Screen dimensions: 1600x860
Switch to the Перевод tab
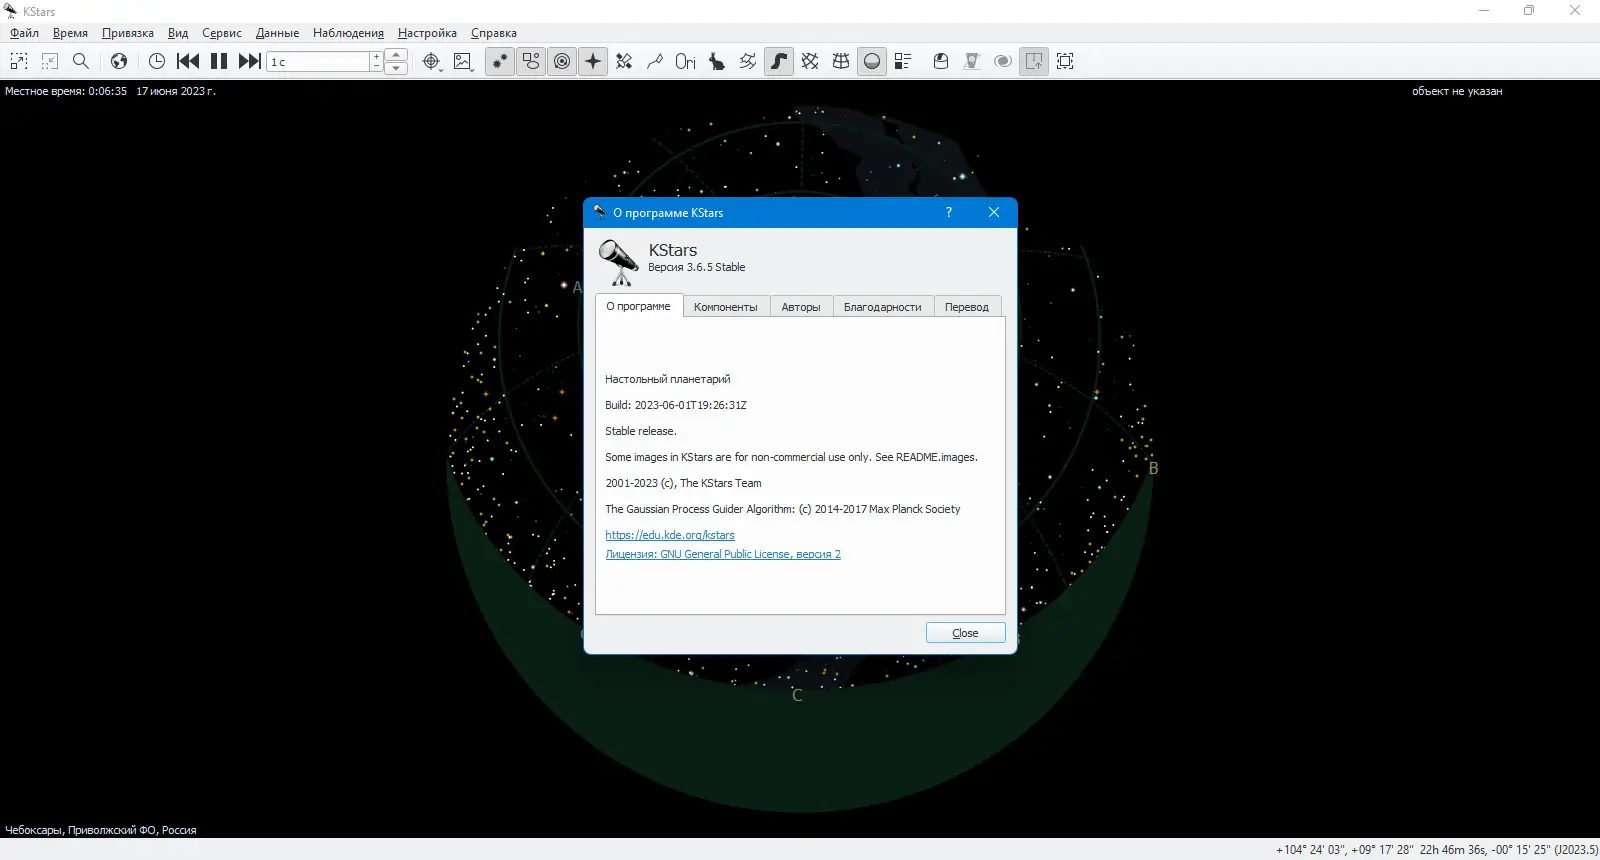tap(967, 307)
